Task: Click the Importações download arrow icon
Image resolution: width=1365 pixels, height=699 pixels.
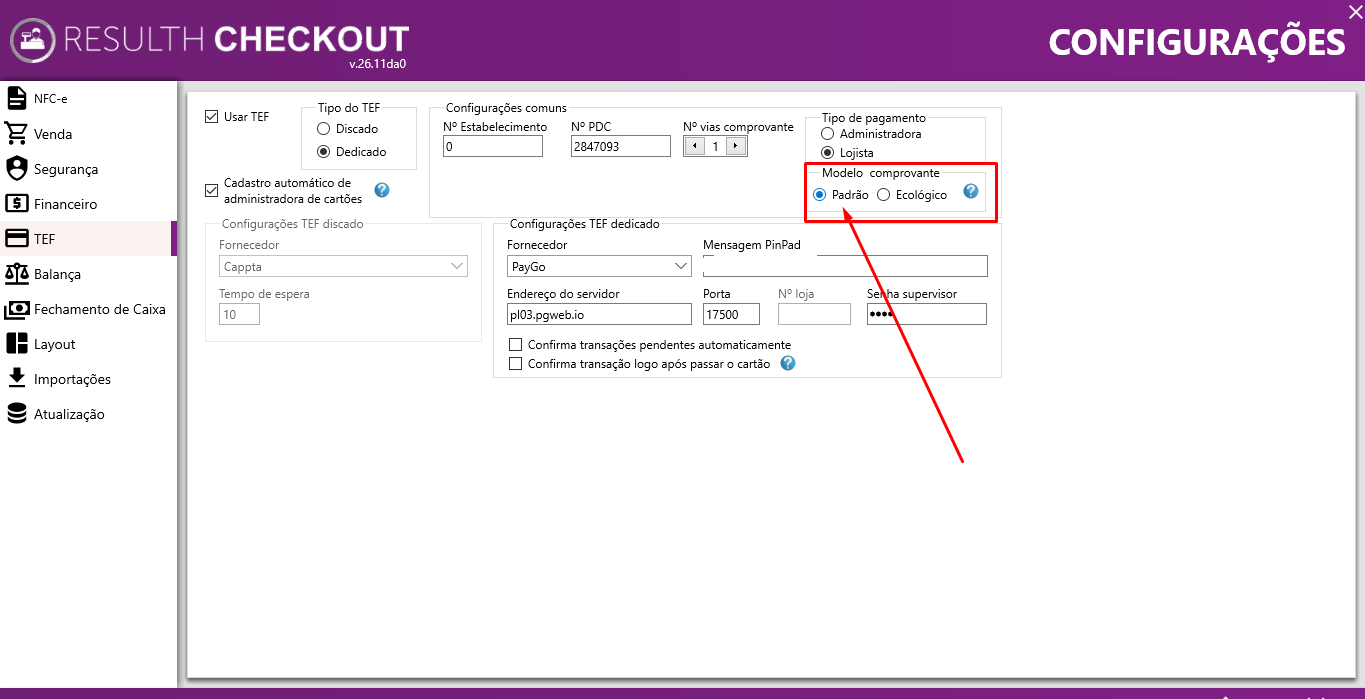Action: click(x=16, y=378)
